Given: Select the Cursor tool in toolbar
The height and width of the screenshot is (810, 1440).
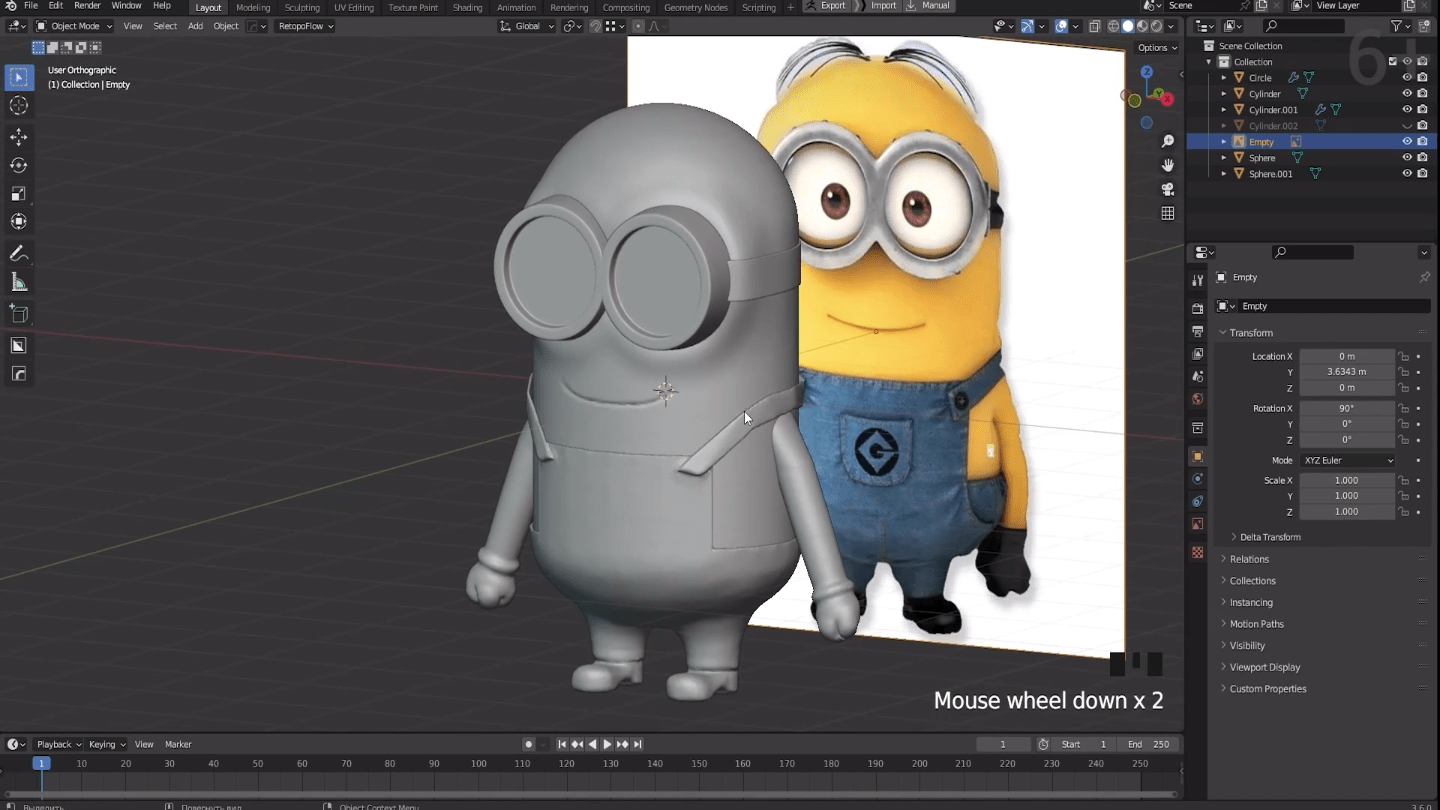Looking at the screenshot, I should point(18,106).
